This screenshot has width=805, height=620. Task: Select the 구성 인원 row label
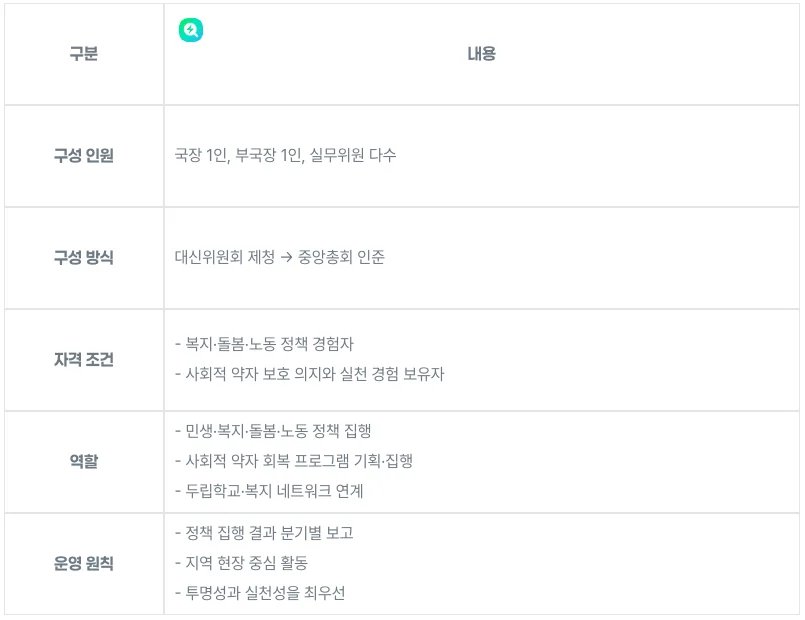[84, 156]
